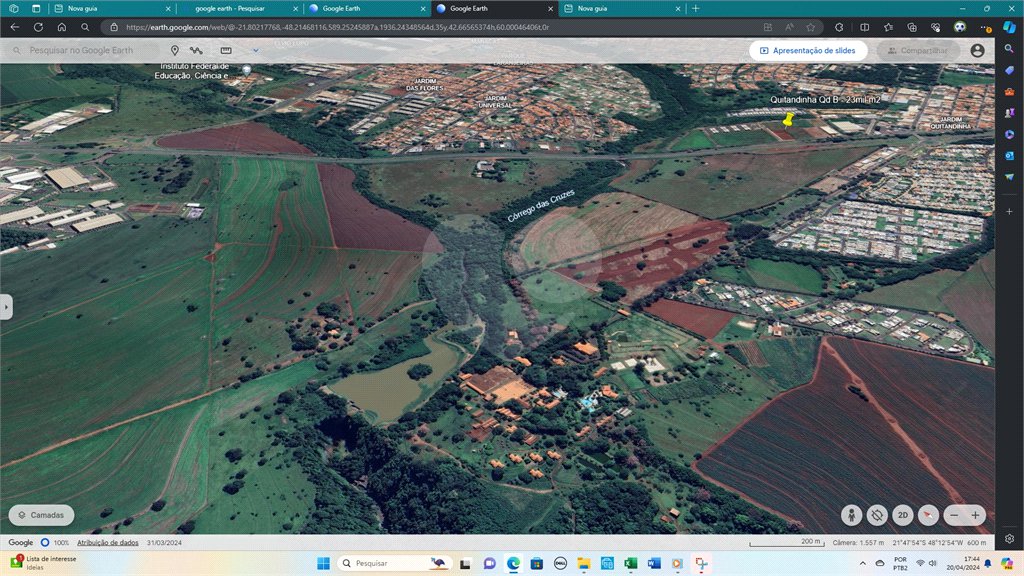Click the Córrego das Cruzes map label

coord(541,205)
